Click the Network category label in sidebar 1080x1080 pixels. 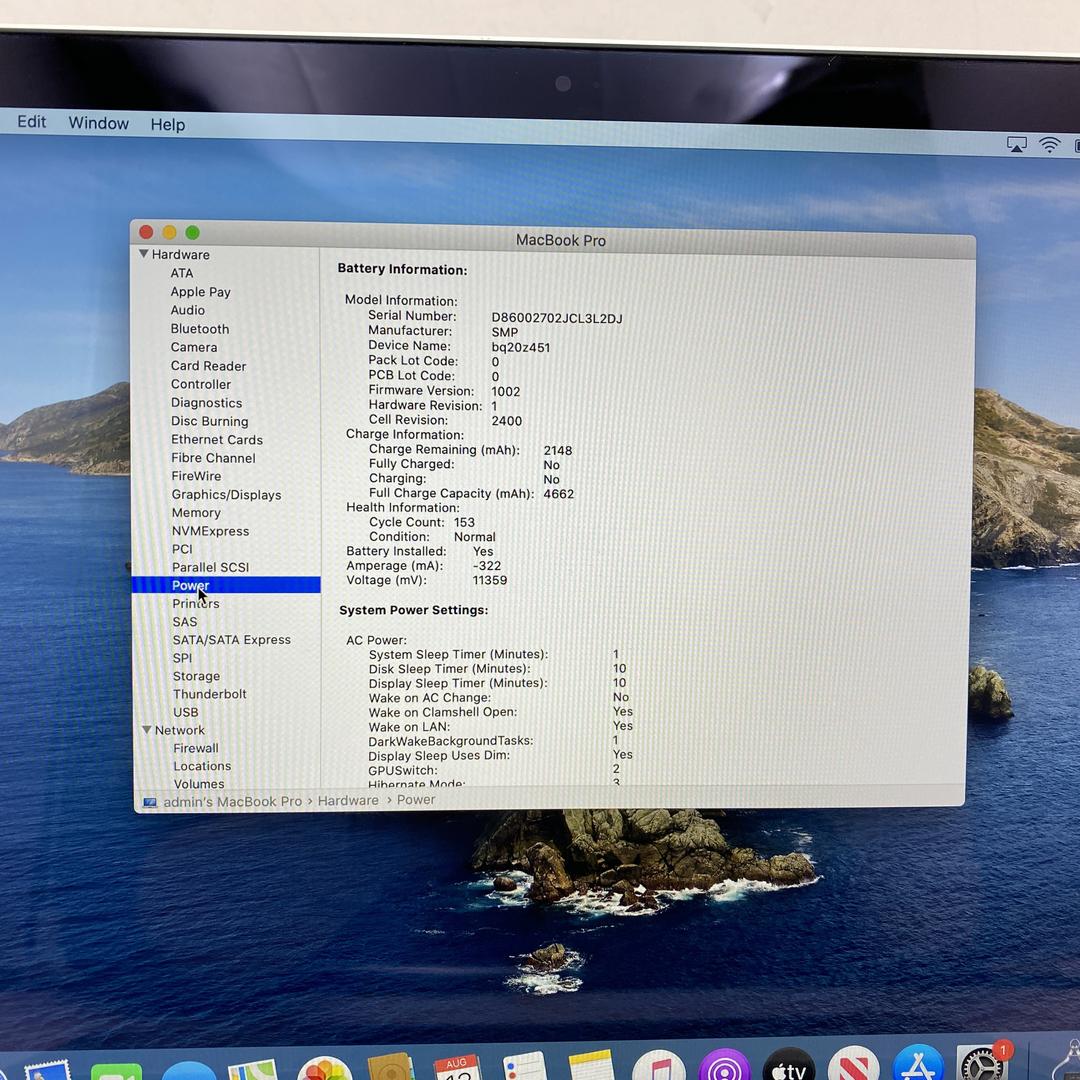click(179, 730)
